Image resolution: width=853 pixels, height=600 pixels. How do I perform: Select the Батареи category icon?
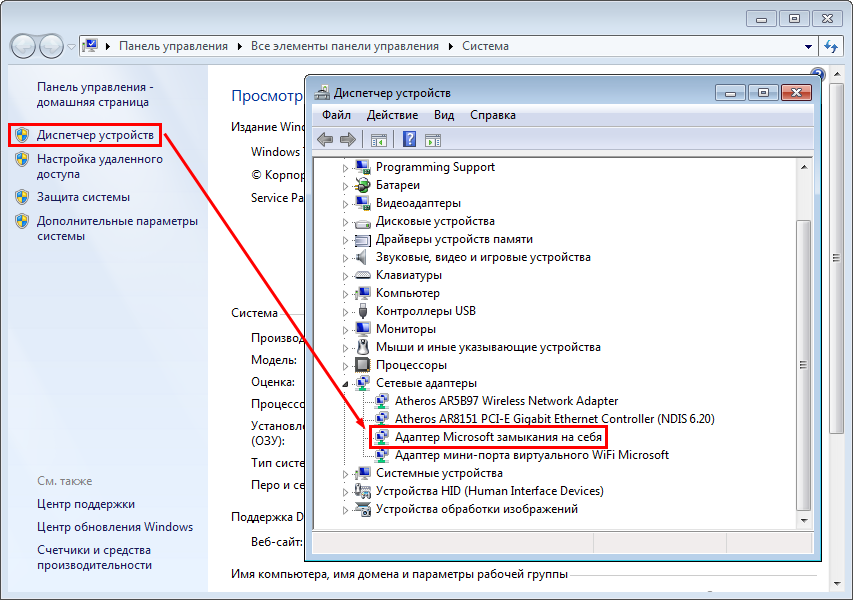(362, 185)
